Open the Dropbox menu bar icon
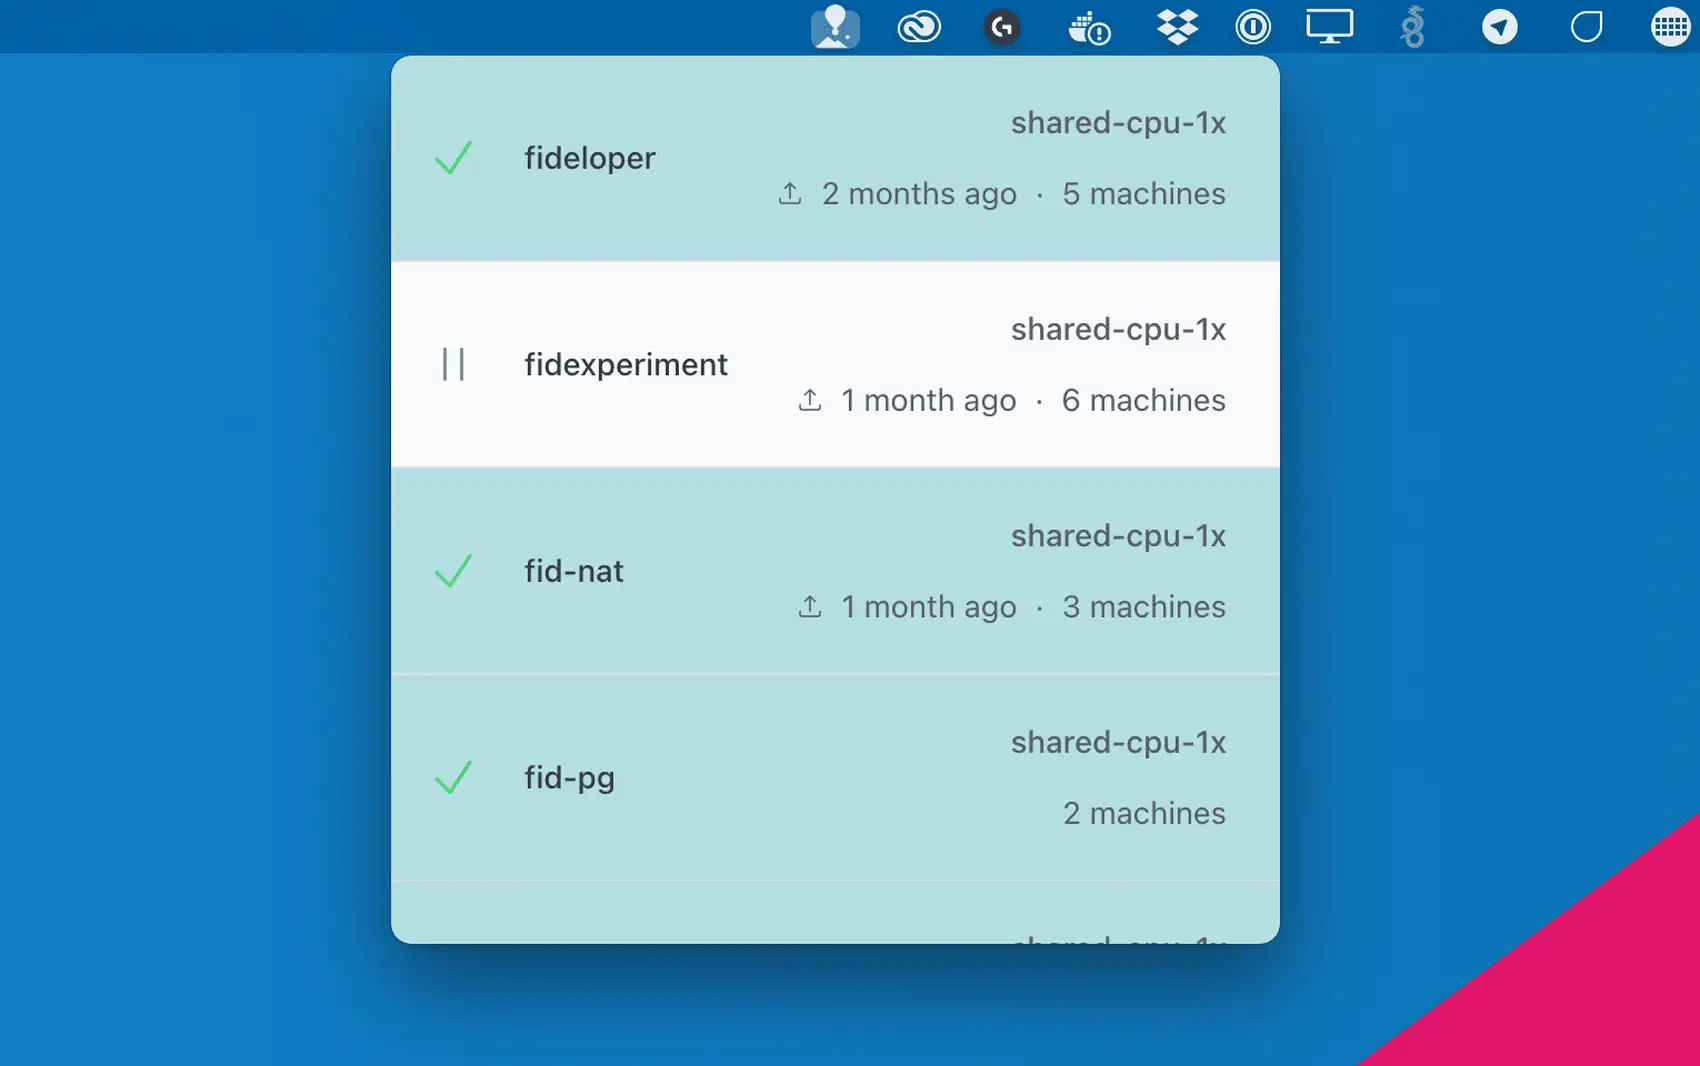This screenshot has width=1700, height=1066. point(1177,27)
